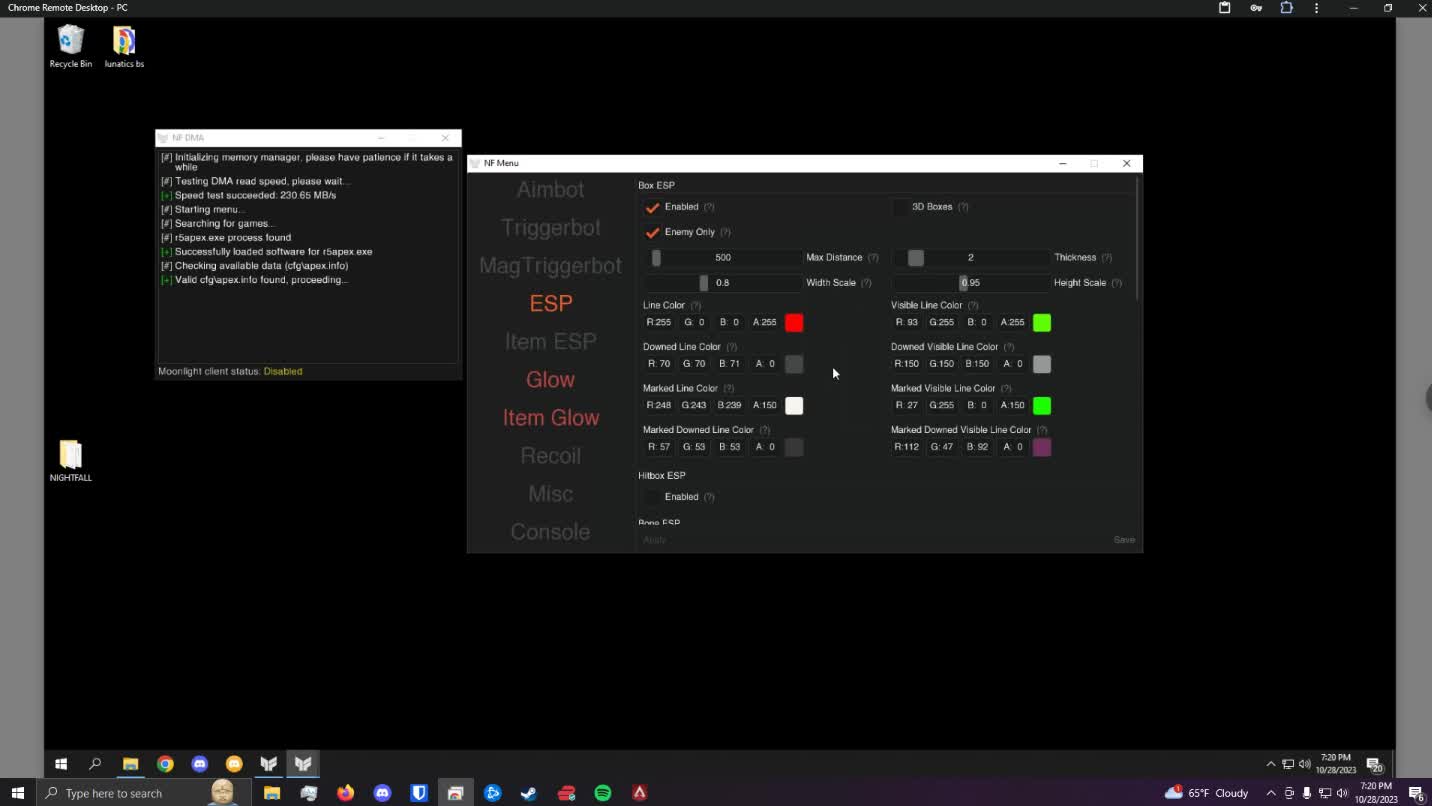The width and height of the screenshot is (1432, 806).
Task: Open the Item Glow section
Action: [550, 417]
